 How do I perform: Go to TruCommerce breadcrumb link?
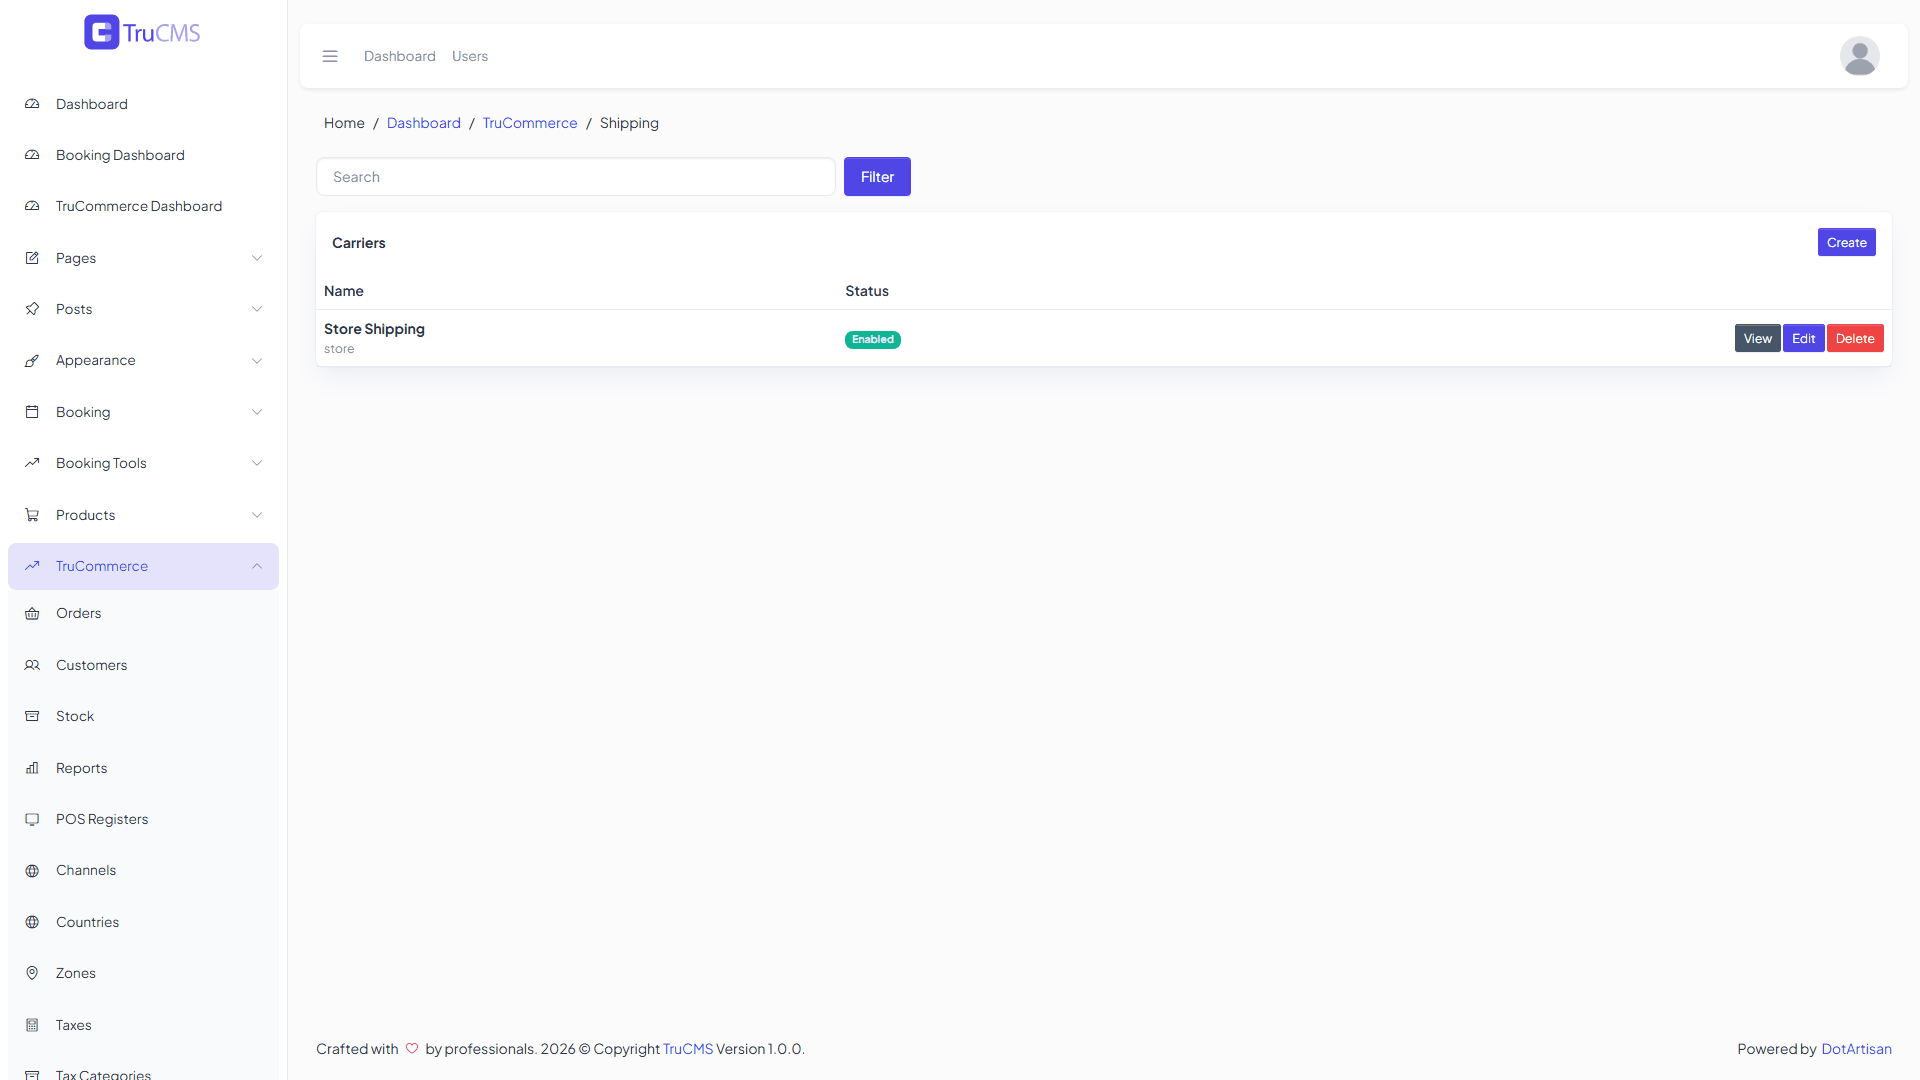530,123
